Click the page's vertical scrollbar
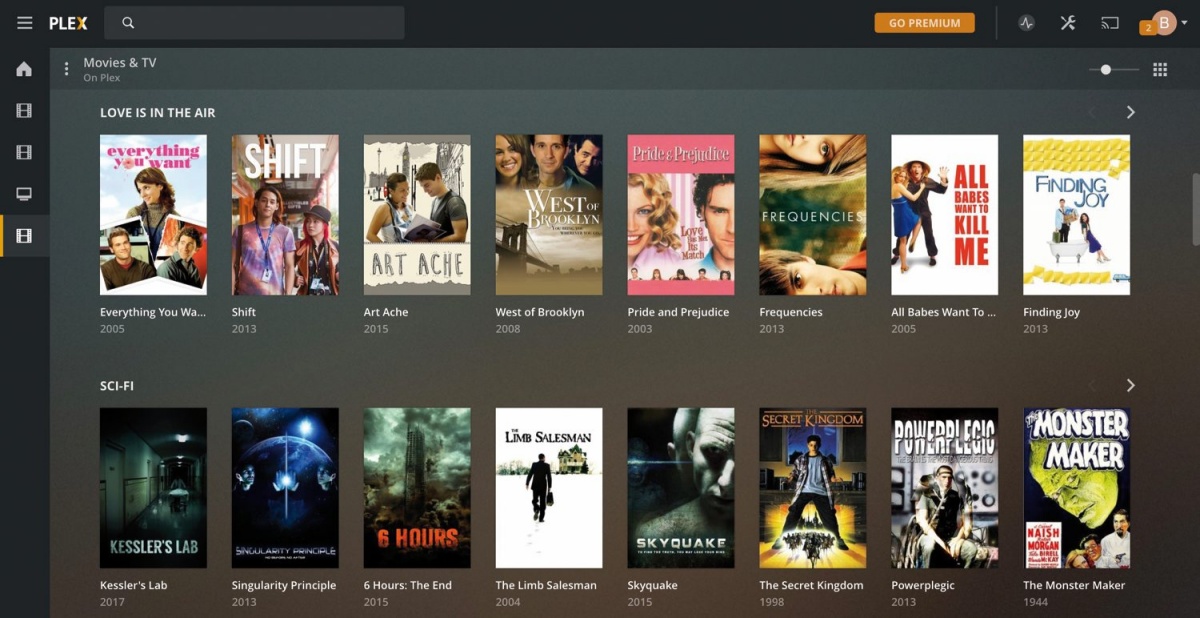 (x=1196, y=209)
